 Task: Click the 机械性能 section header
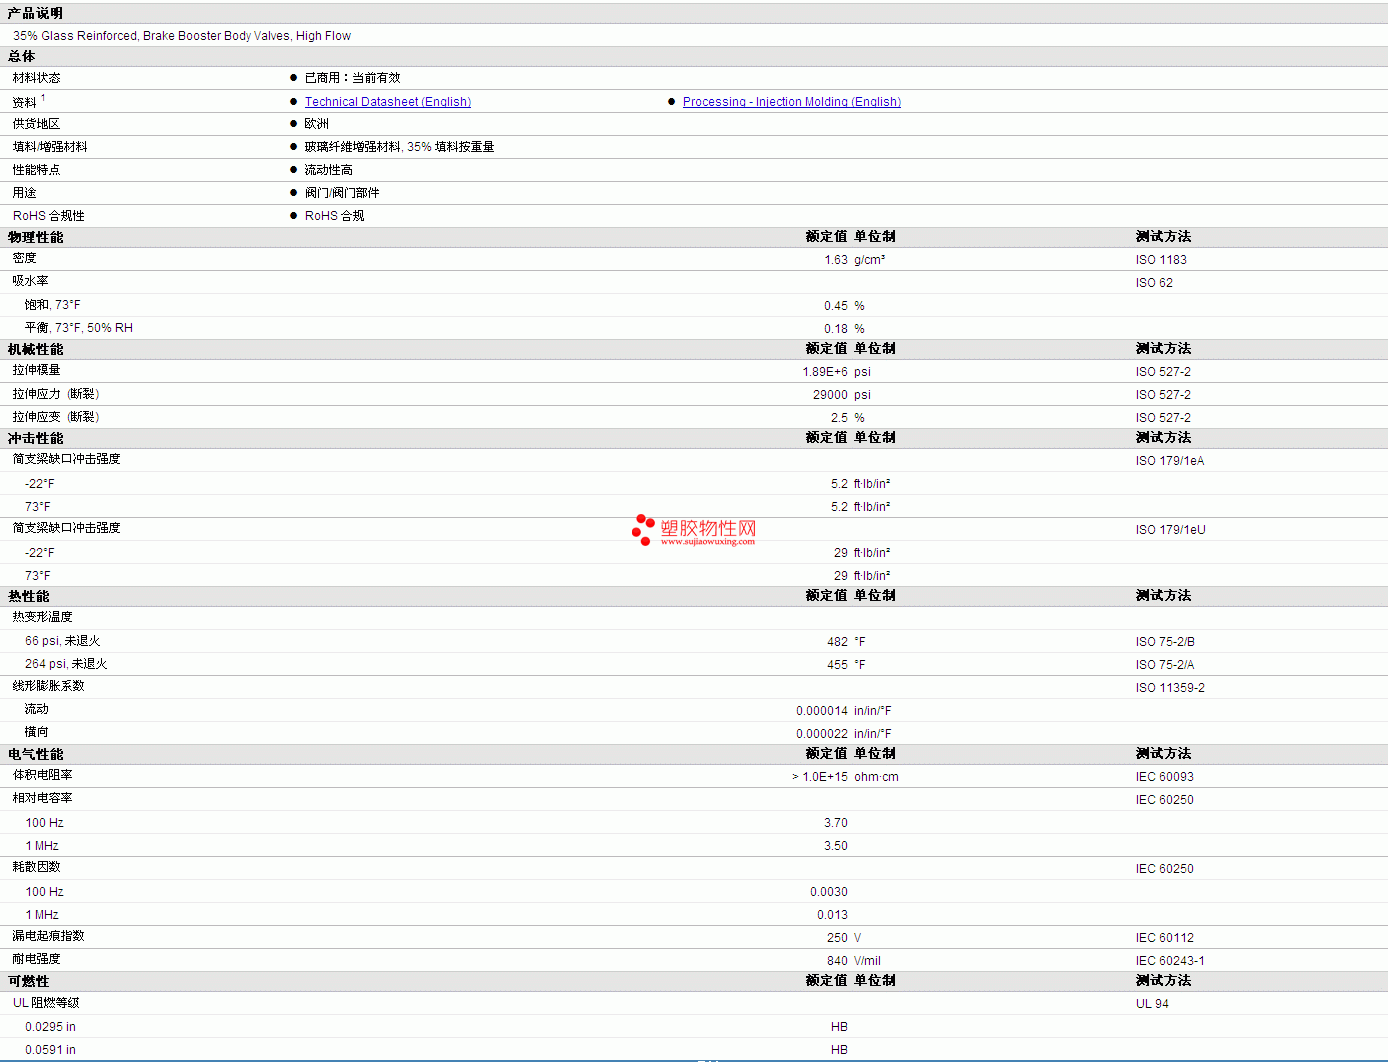click(35, 349)
